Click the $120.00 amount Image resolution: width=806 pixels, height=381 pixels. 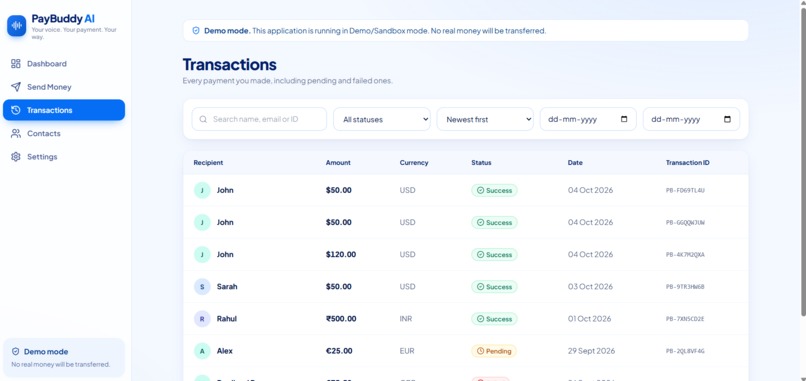341,255
